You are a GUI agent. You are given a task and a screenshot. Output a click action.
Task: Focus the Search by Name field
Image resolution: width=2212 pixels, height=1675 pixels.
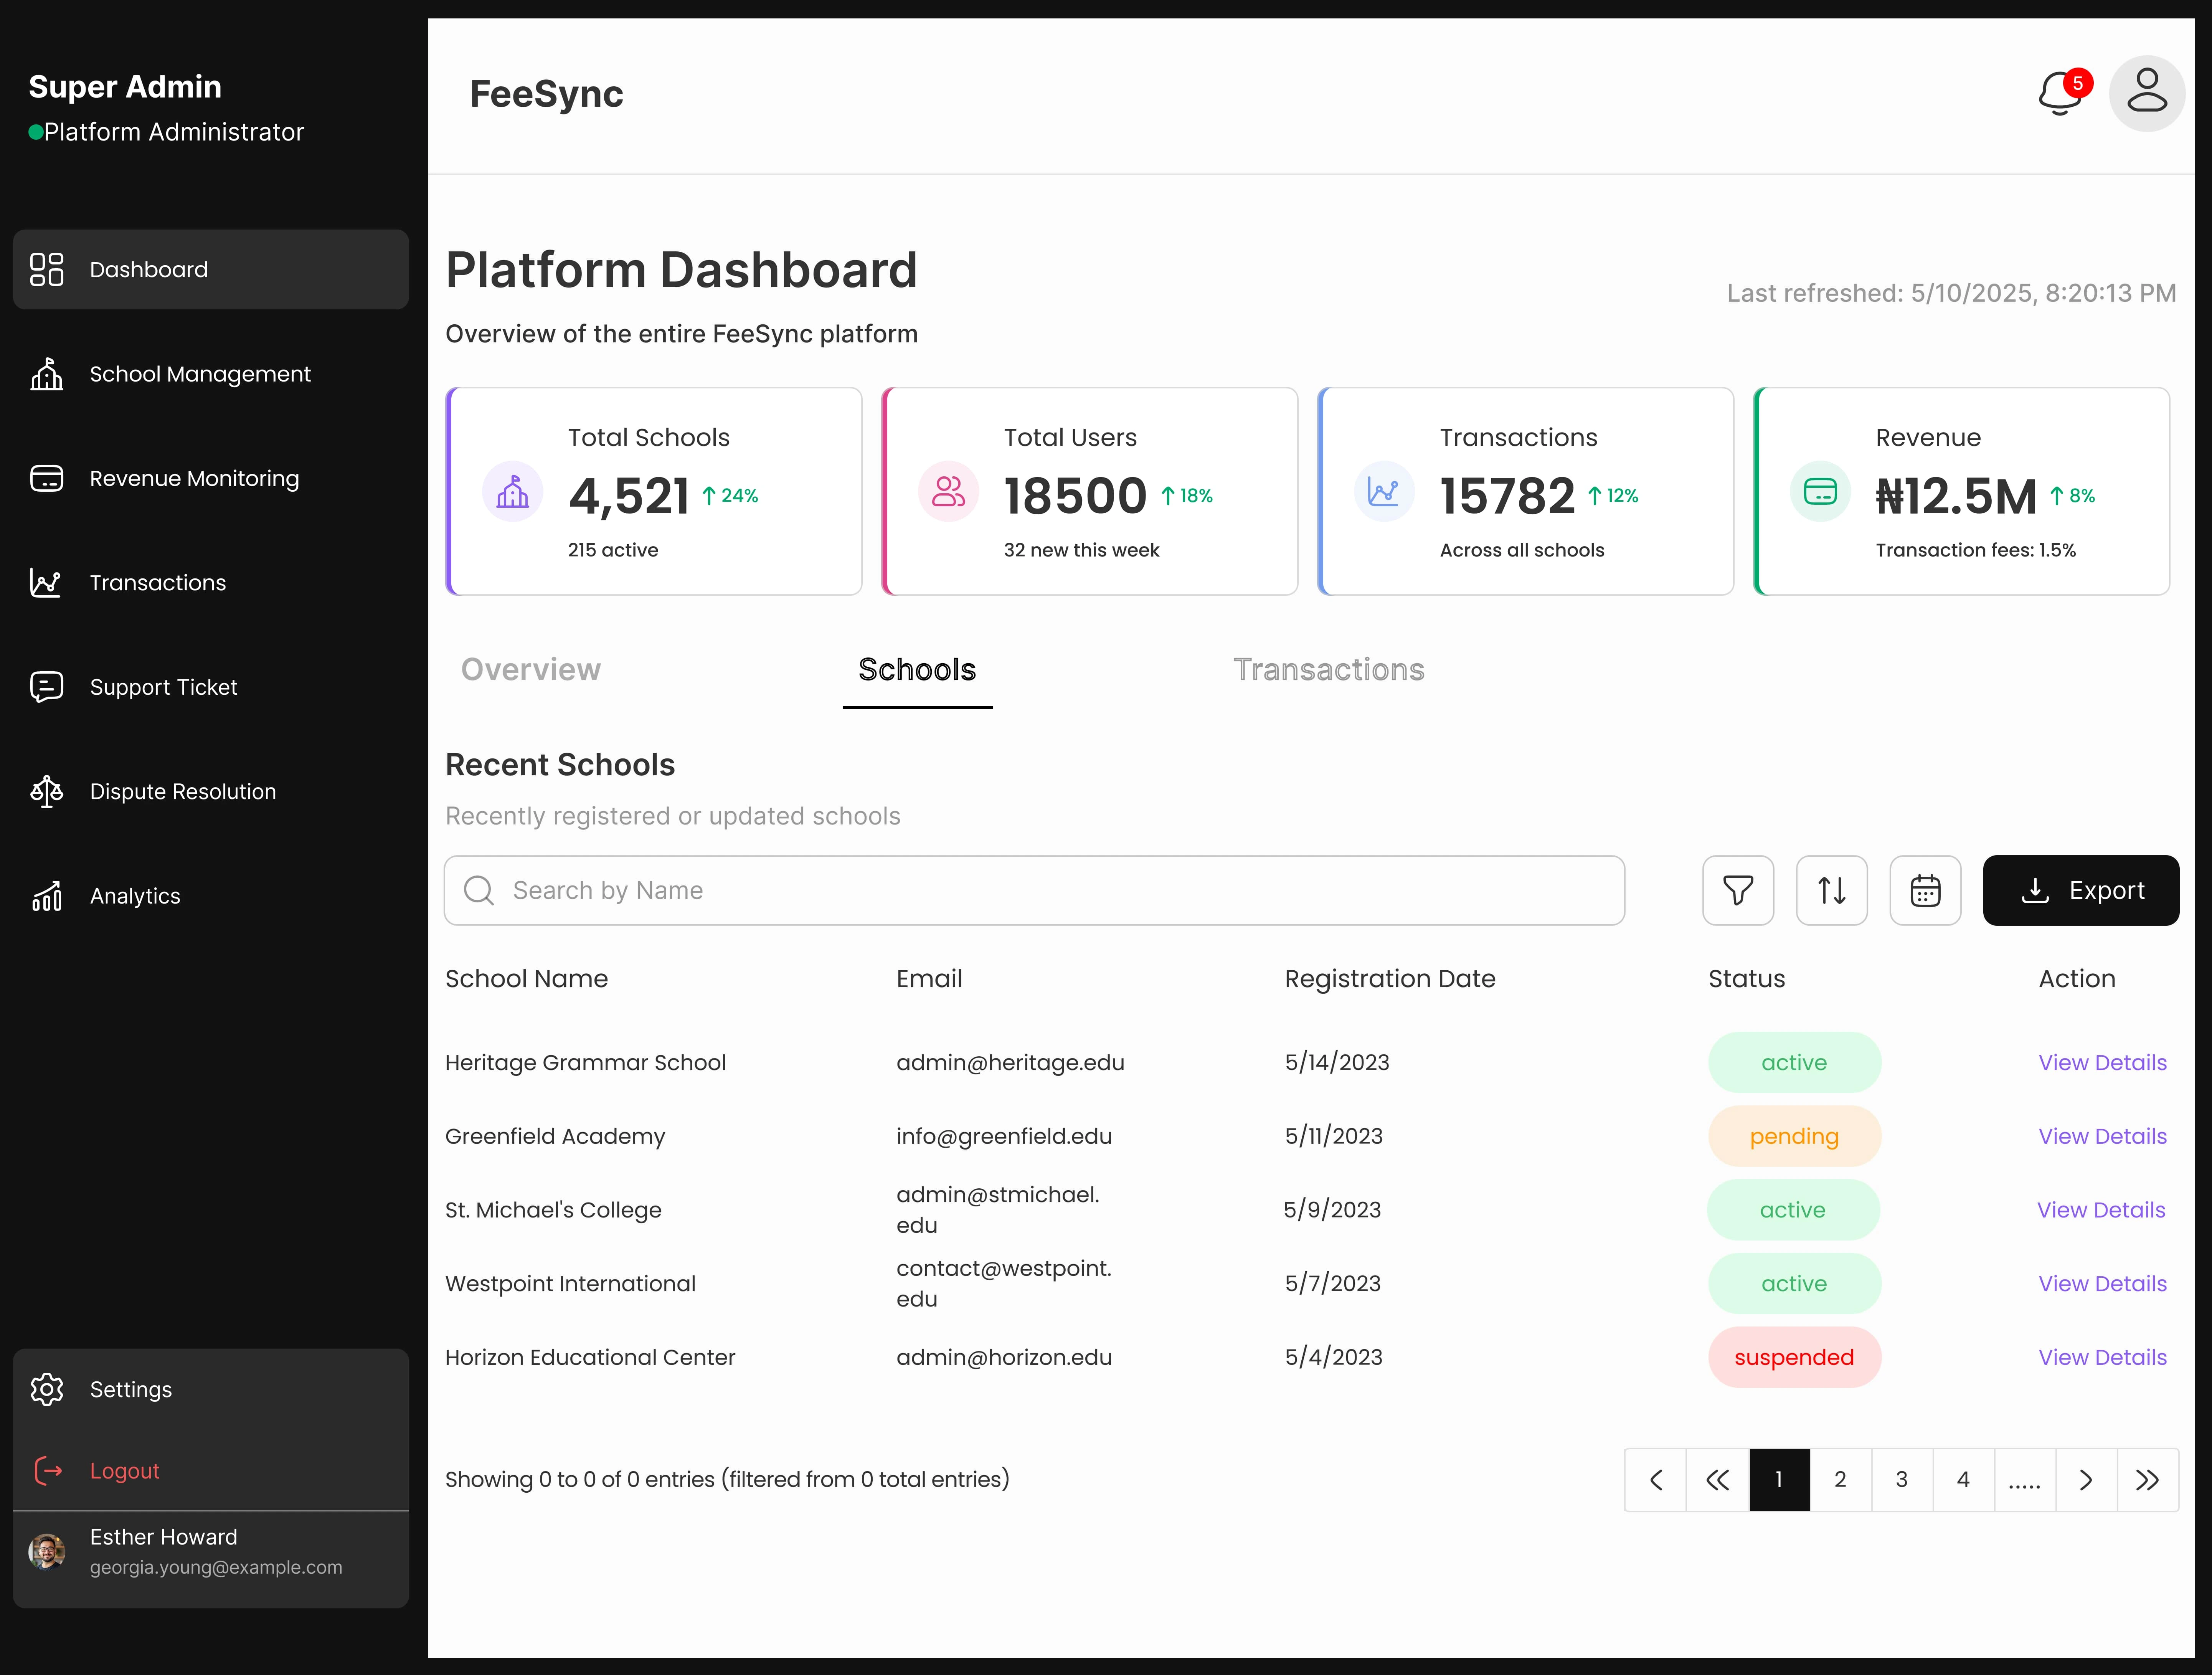click(x=1034, y=890)
